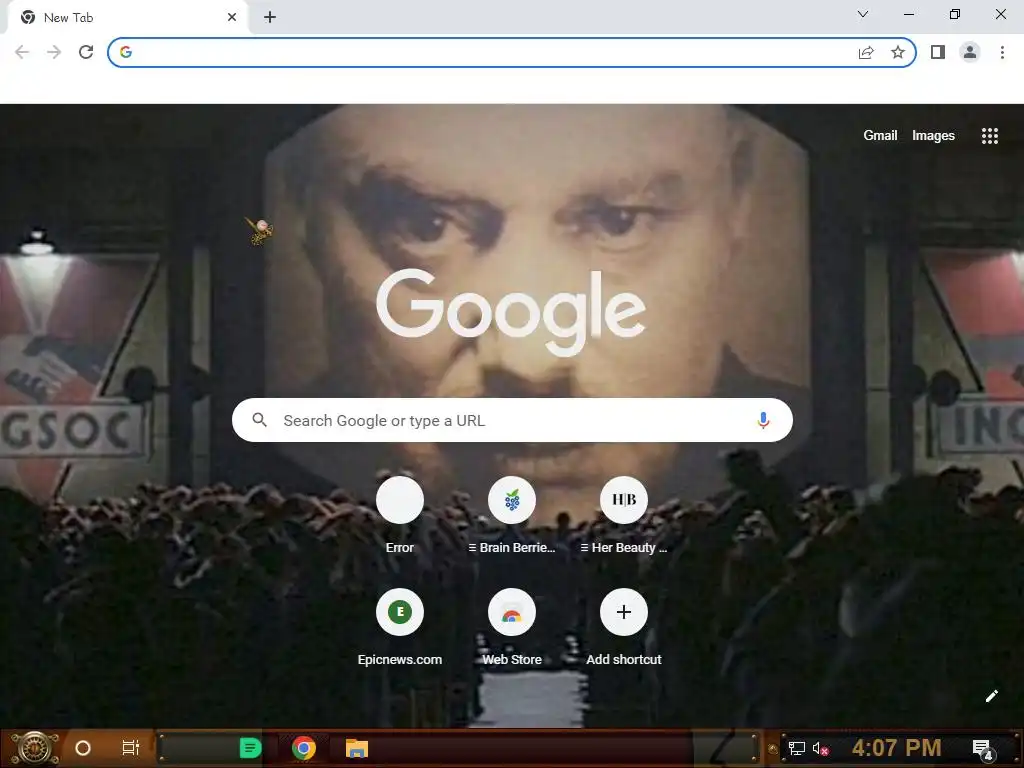The width and height of the screenshot is (1024, 768).
Task: Open File Explorer on taskbar
Action: coord(357,748)
